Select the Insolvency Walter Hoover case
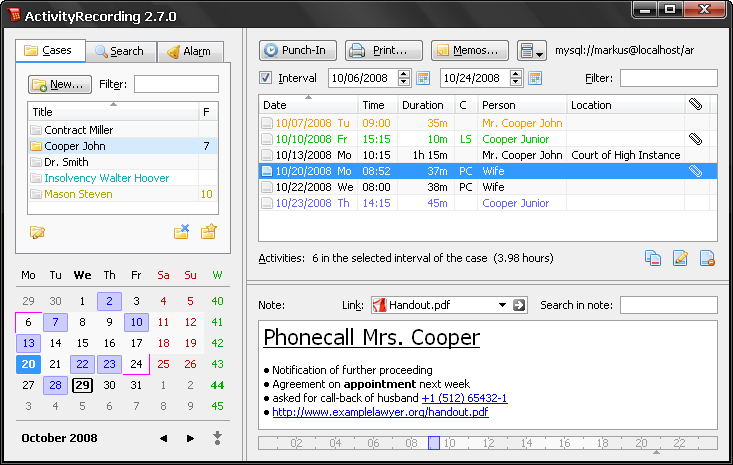 122,178
